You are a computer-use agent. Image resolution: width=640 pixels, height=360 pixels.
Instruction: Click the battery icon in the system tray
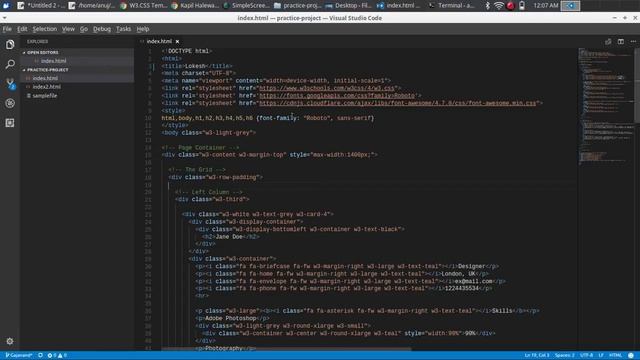522,5
